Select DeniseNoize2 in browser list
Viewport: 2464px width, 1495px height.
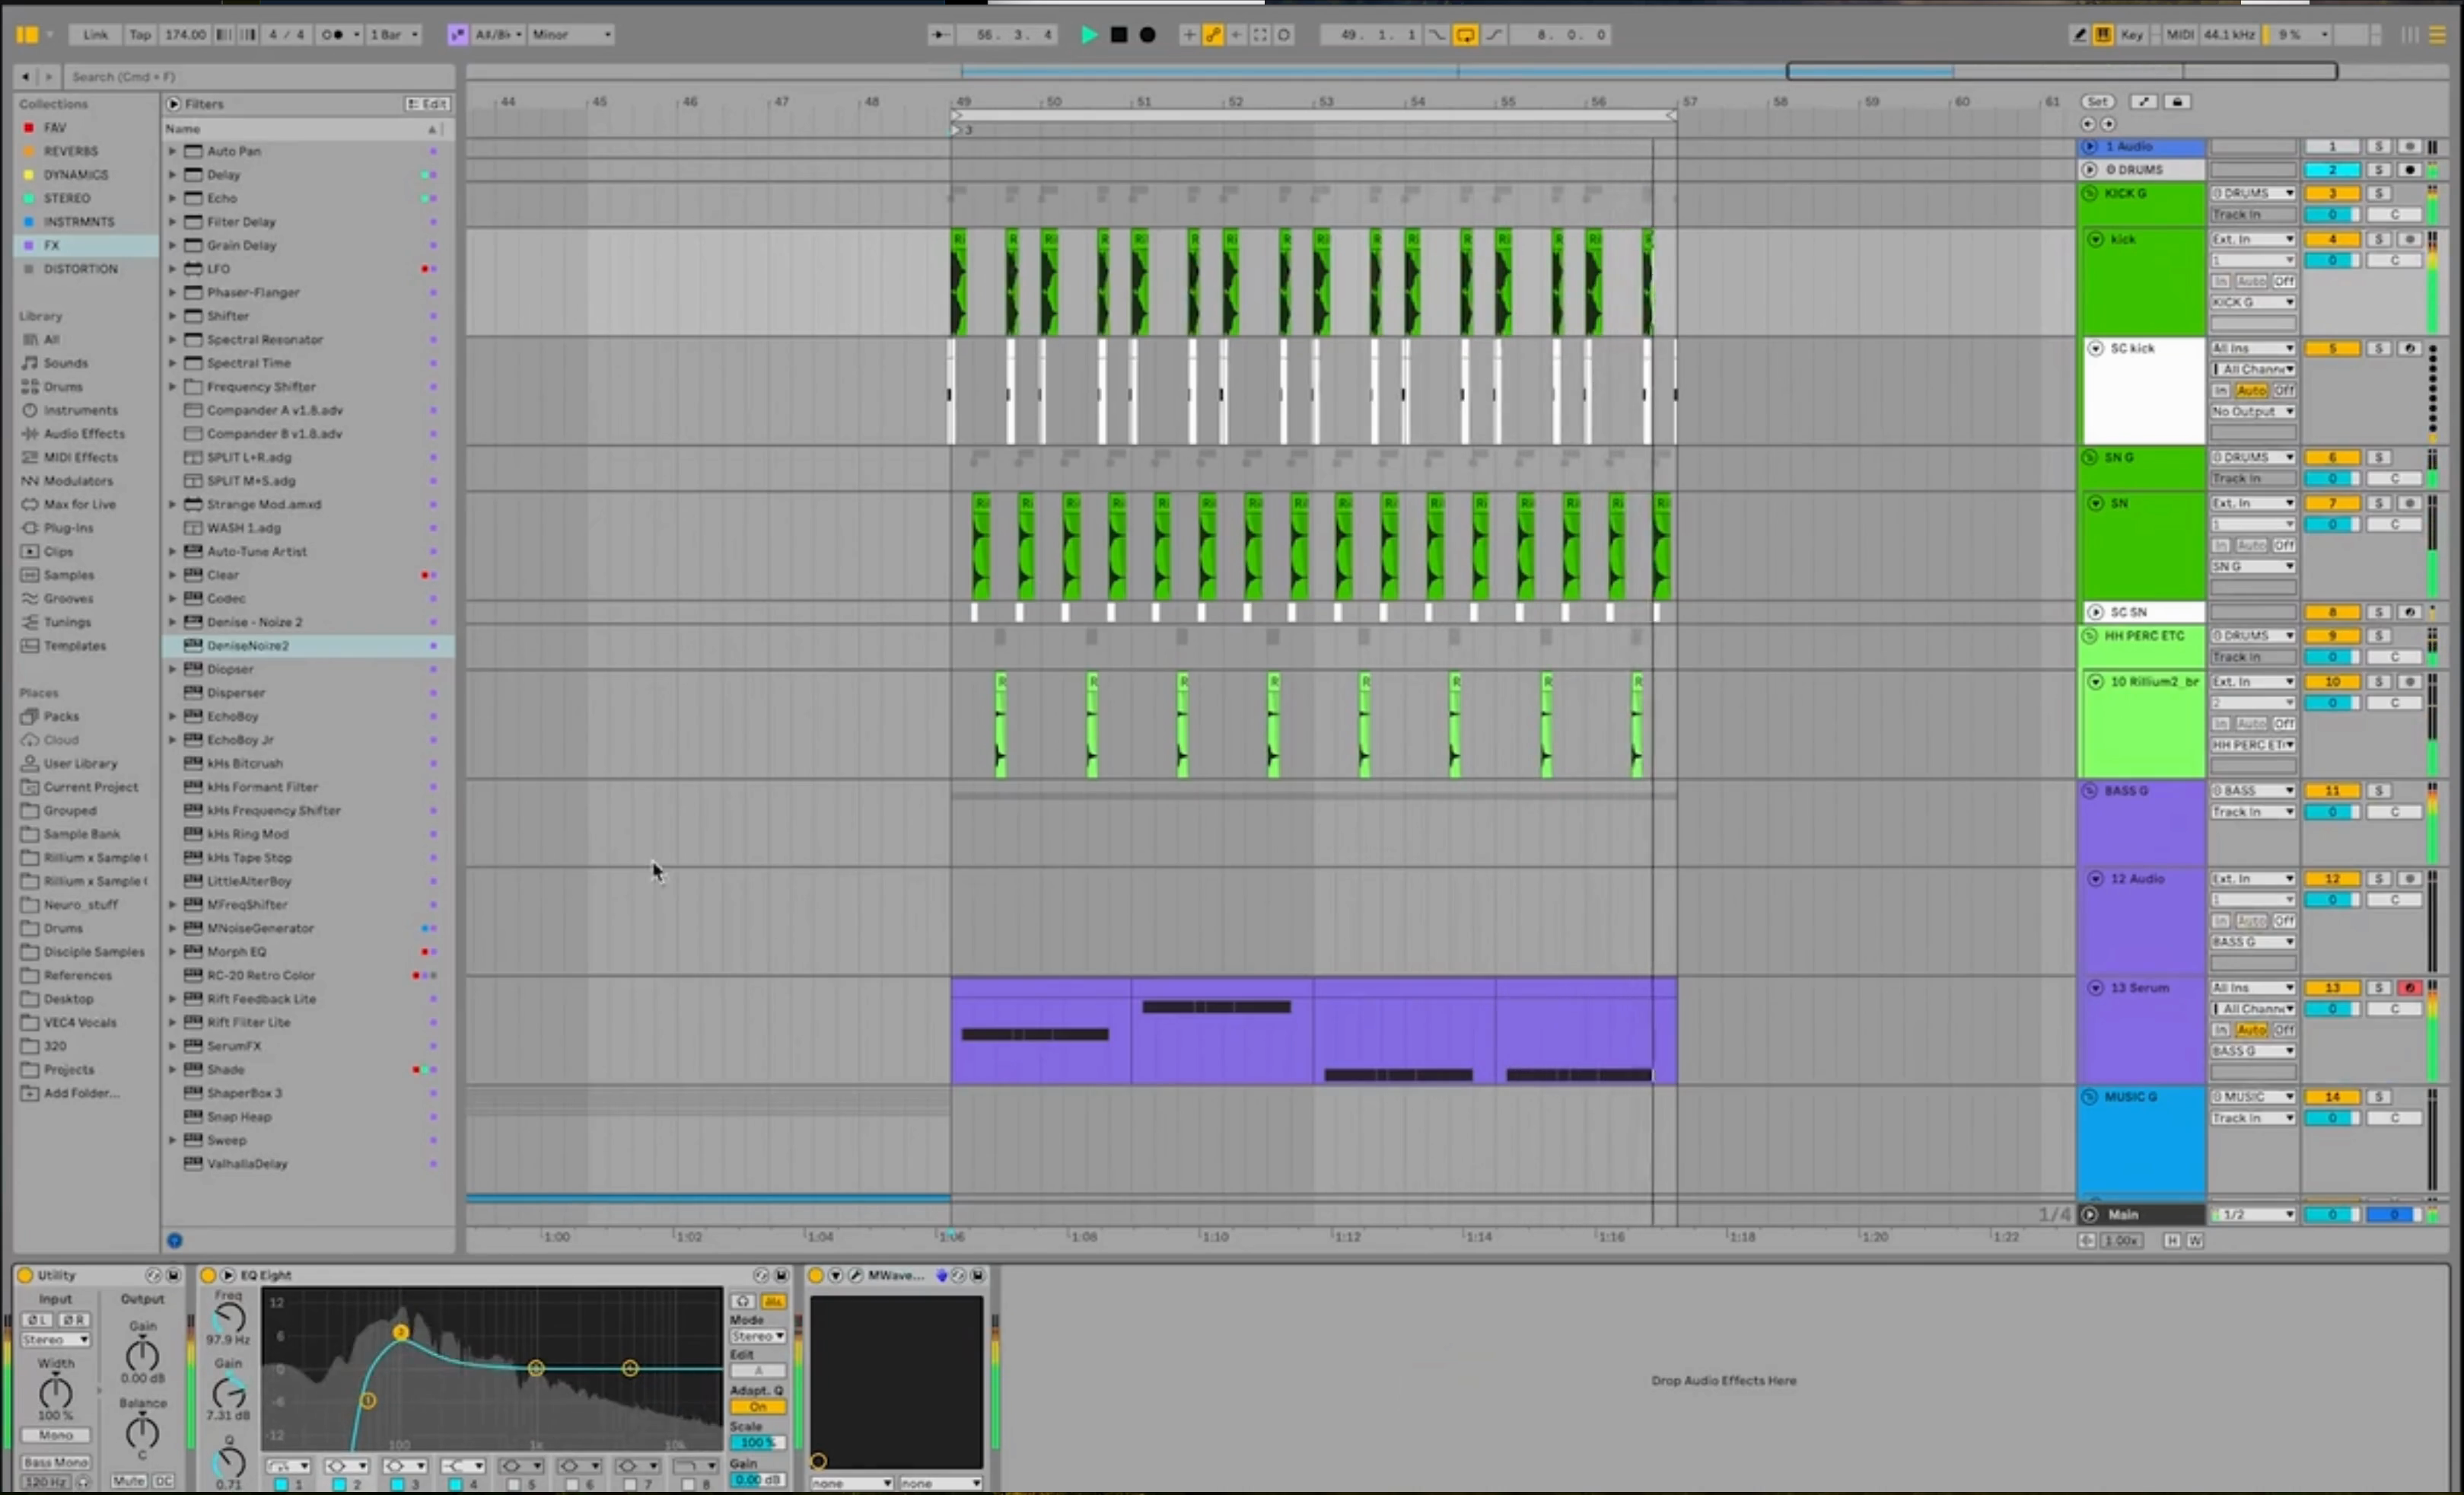[308, 645]
